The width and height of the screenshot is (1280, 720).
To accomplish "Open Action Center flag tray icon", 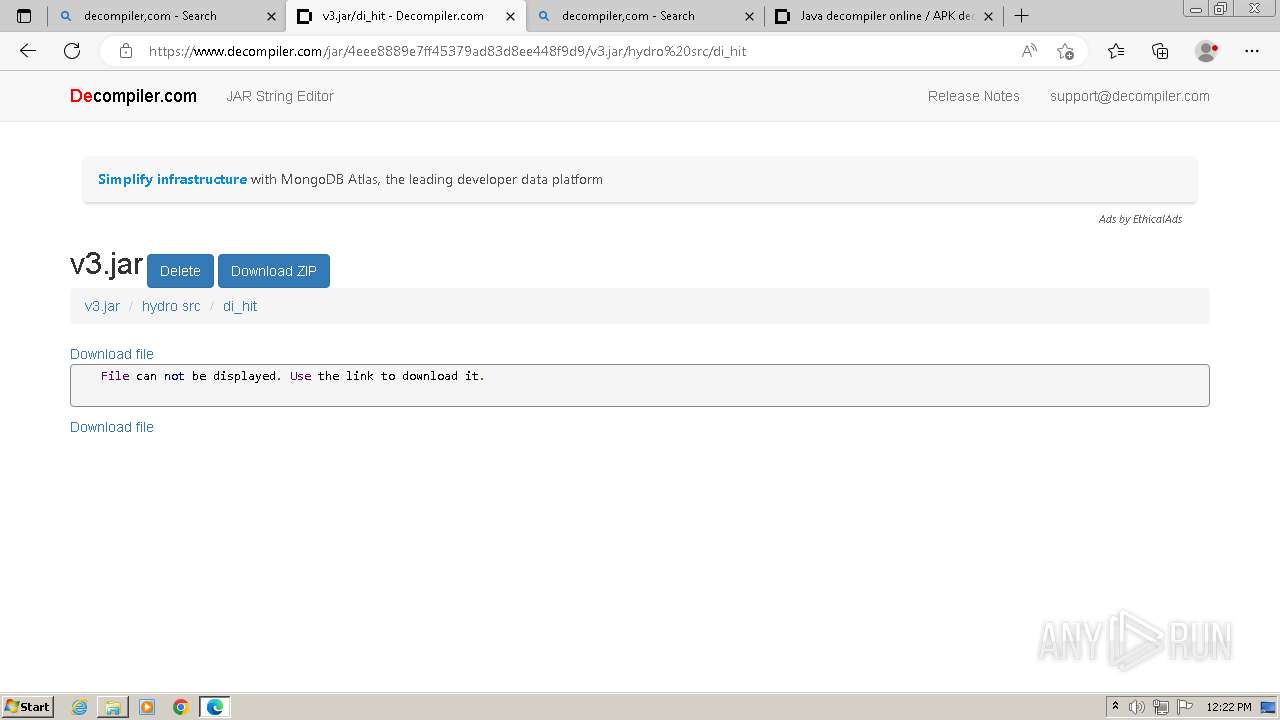I will click(x=1185, y=707).
